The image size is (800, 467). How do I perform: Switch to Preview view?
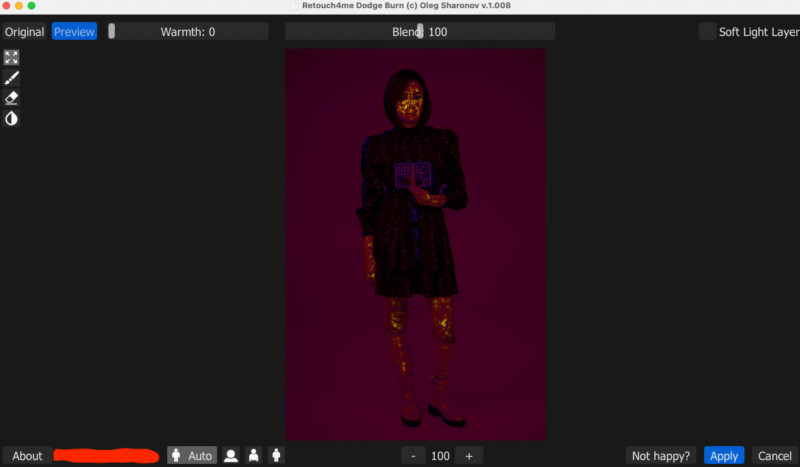(74, 32)
